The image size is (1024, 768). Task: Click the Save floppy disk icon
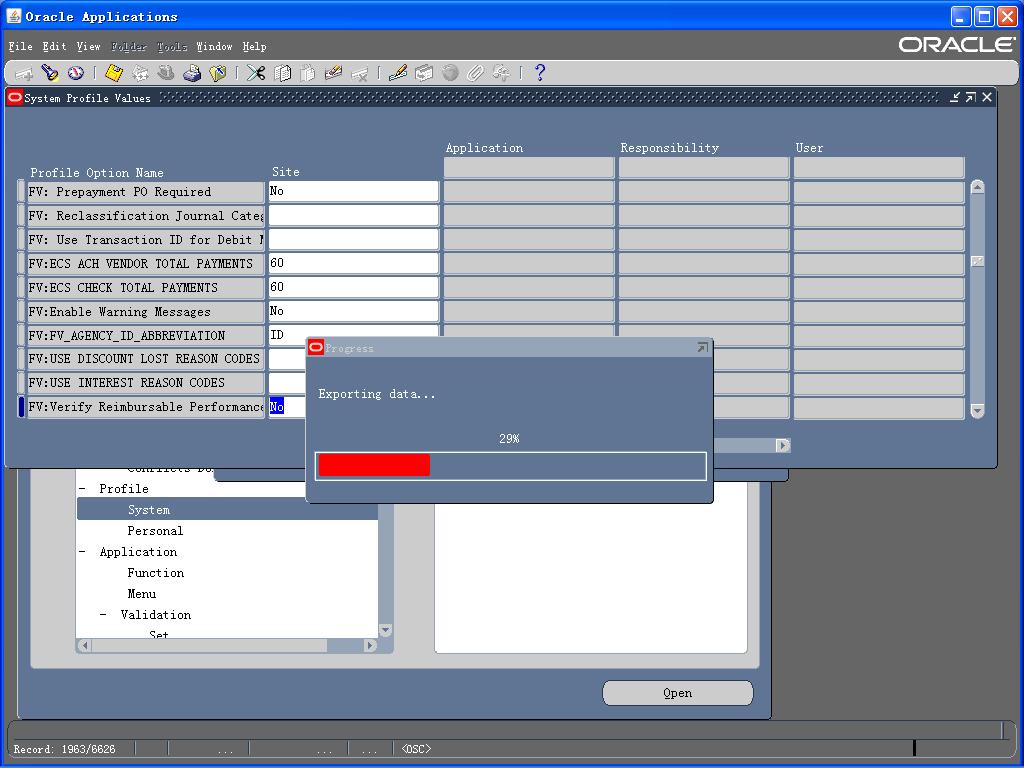click(x=114, y=73)
